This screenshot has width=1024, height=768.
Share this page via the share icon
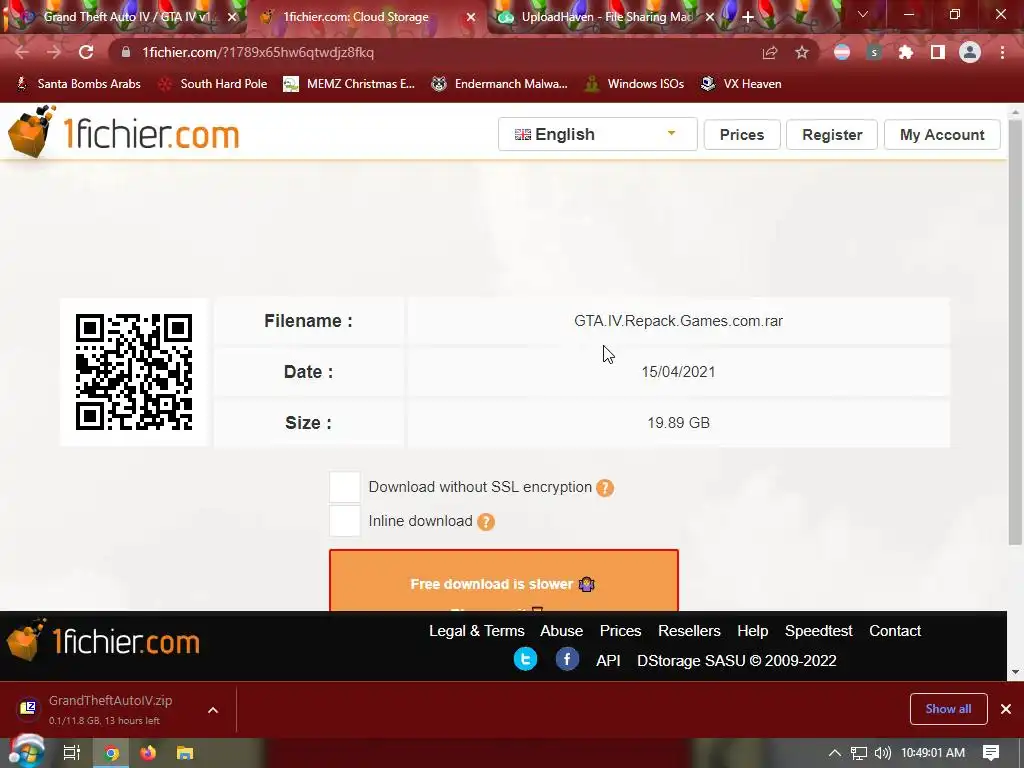point(770,52)
